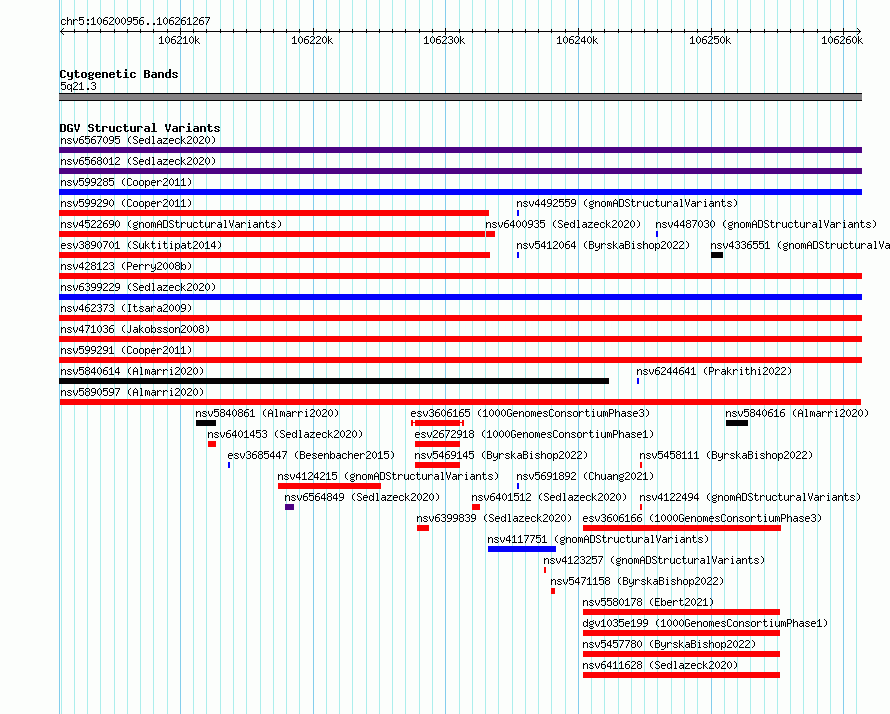The width and height of the screenshot is (890, 714).
Task: Select nsv6399839 (Sedlazeck2020) label
Action: [x=494, y=518]
